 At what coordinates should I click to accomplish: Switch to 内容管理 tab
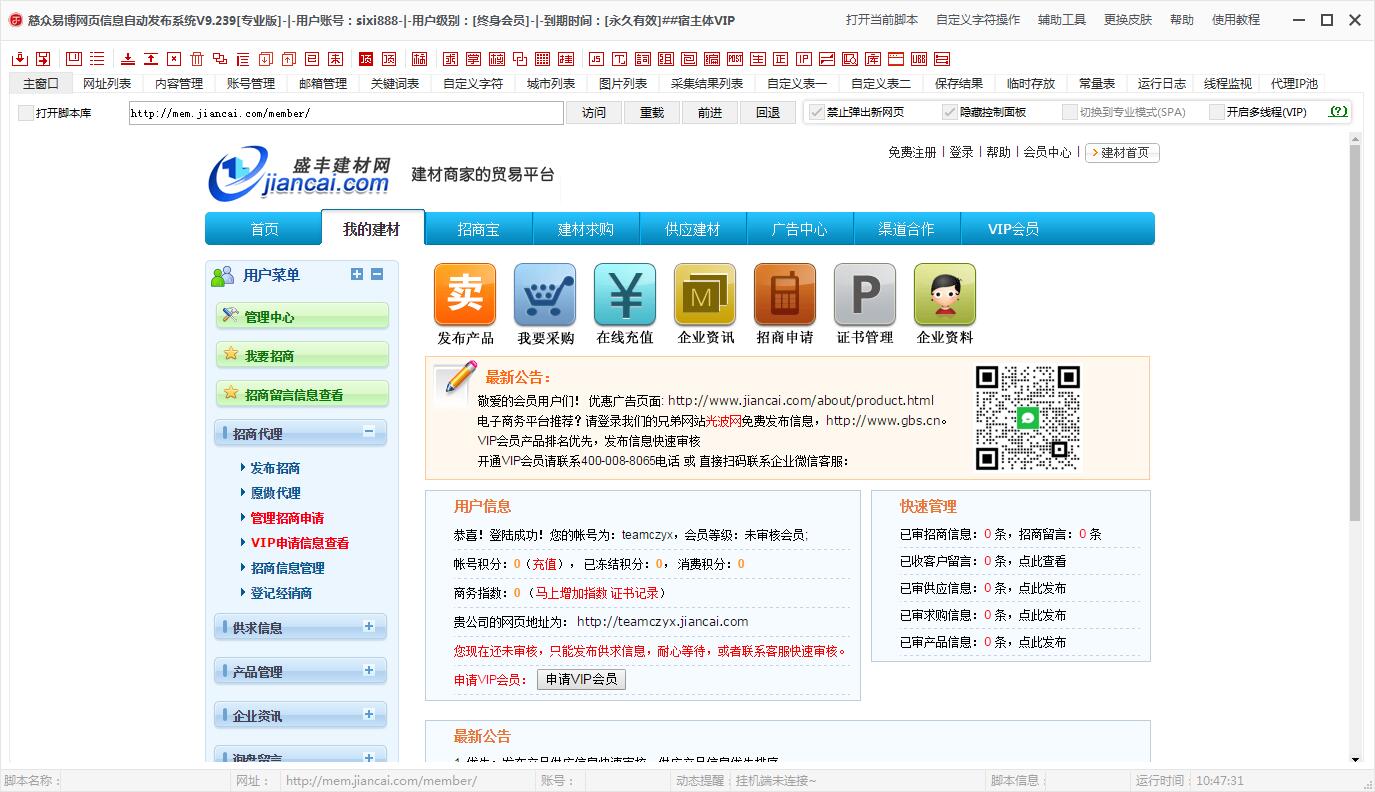tap(179, 84)
